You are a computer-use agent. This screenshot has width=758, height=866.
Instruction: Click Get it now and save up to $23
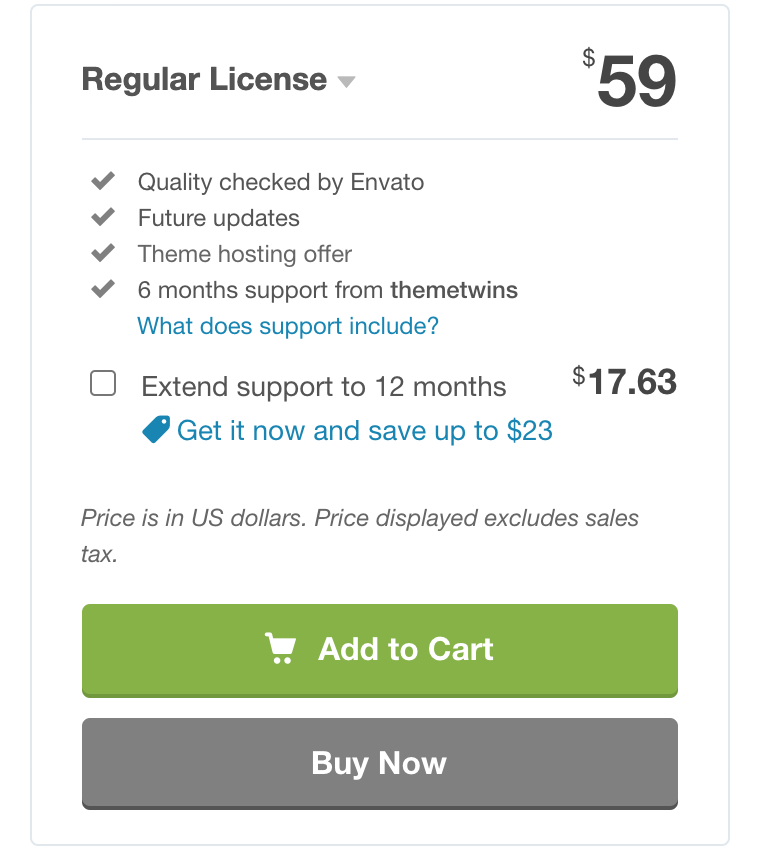coord(364,430)
